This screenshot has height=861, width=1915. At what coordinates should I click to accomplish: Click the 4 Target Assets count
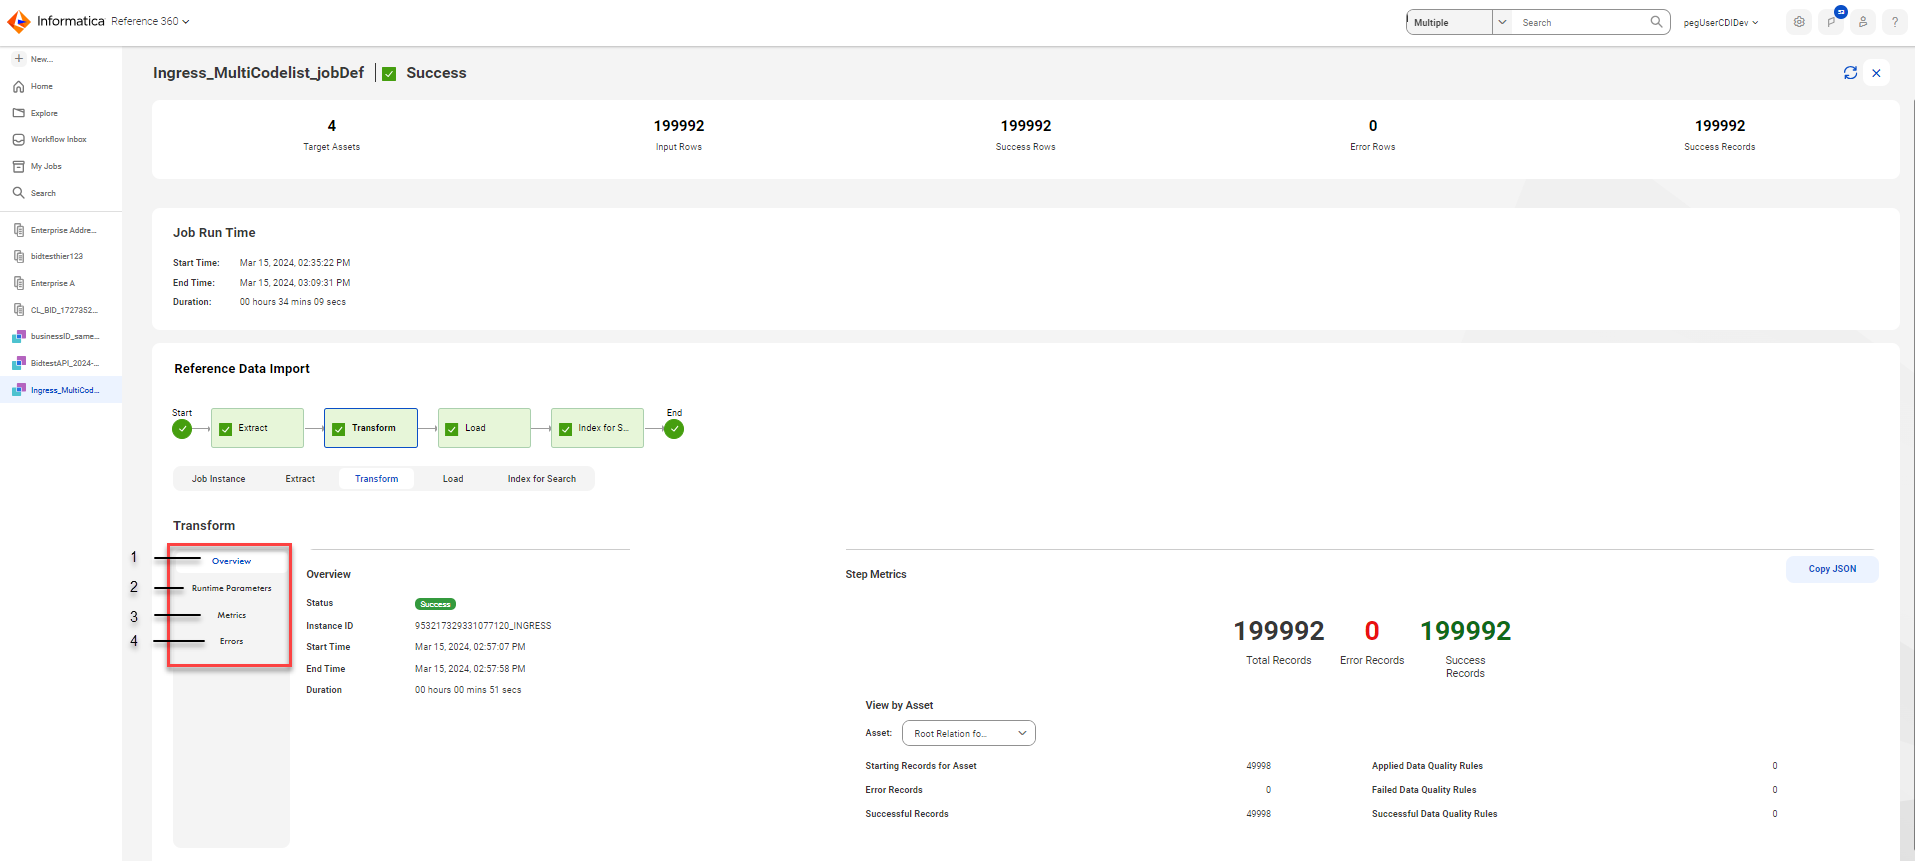click(332, 126)
